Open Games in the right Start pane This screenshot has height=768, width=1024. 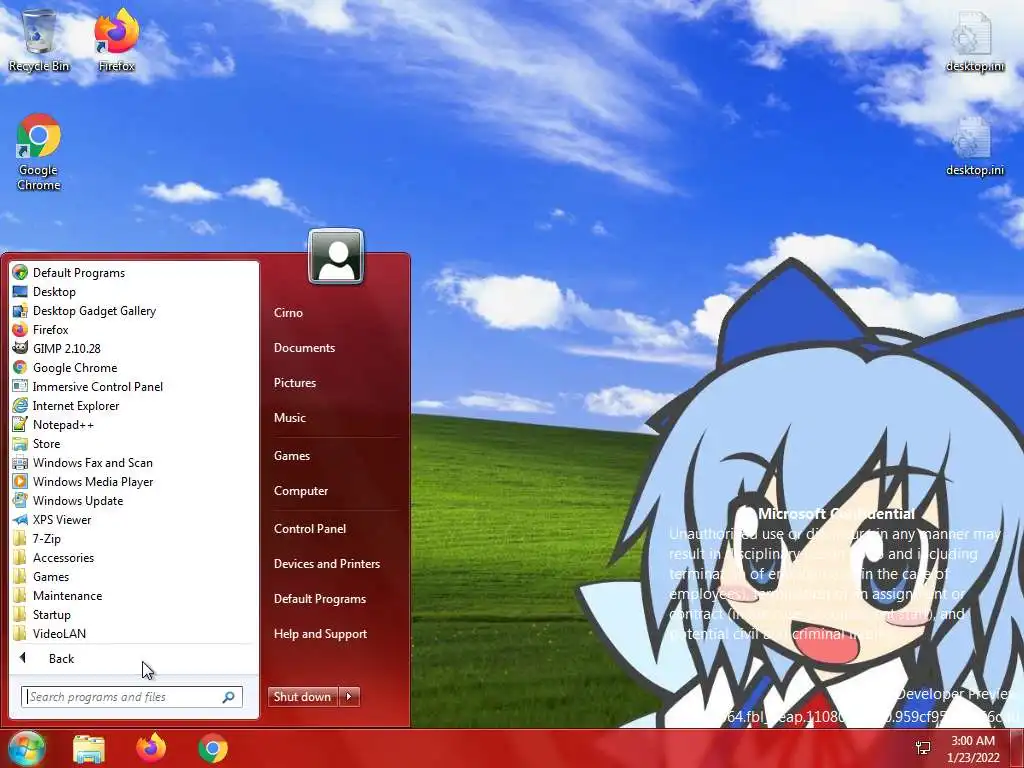pos(291,455)
